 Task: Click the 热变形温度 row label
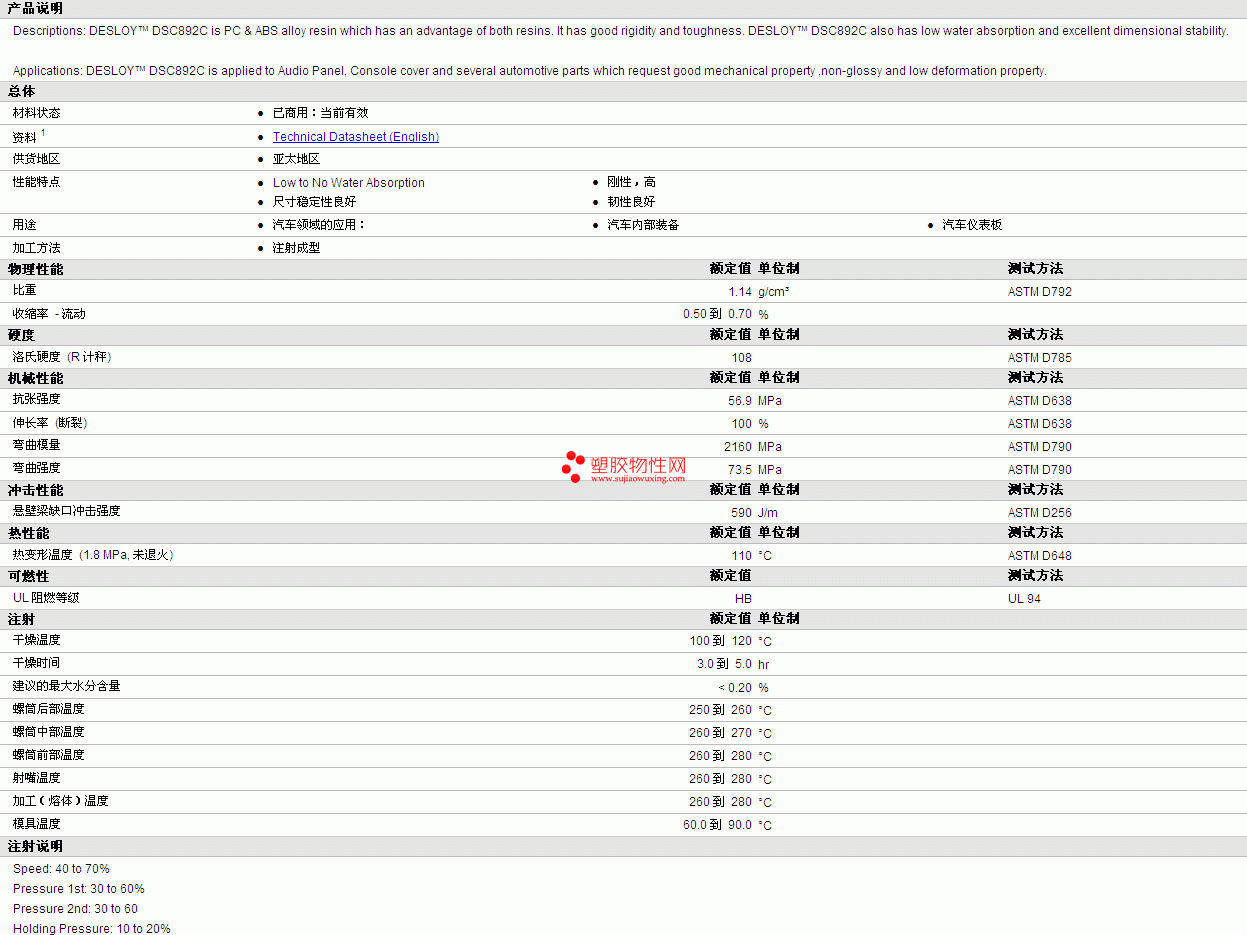point(93,555)
